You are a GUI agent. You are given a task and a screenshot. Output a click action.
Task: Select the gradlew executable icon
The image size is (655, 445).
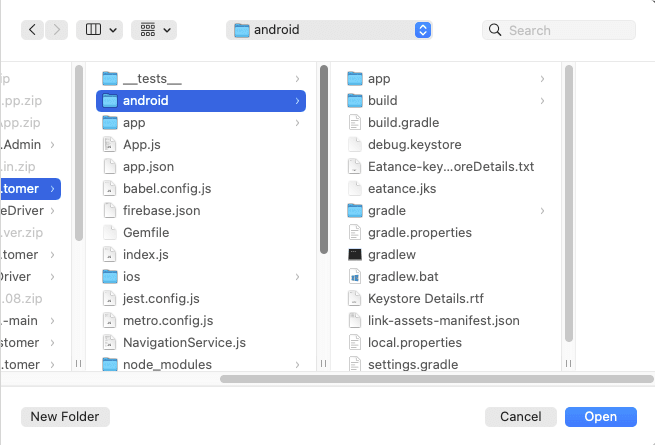point(355,255)
